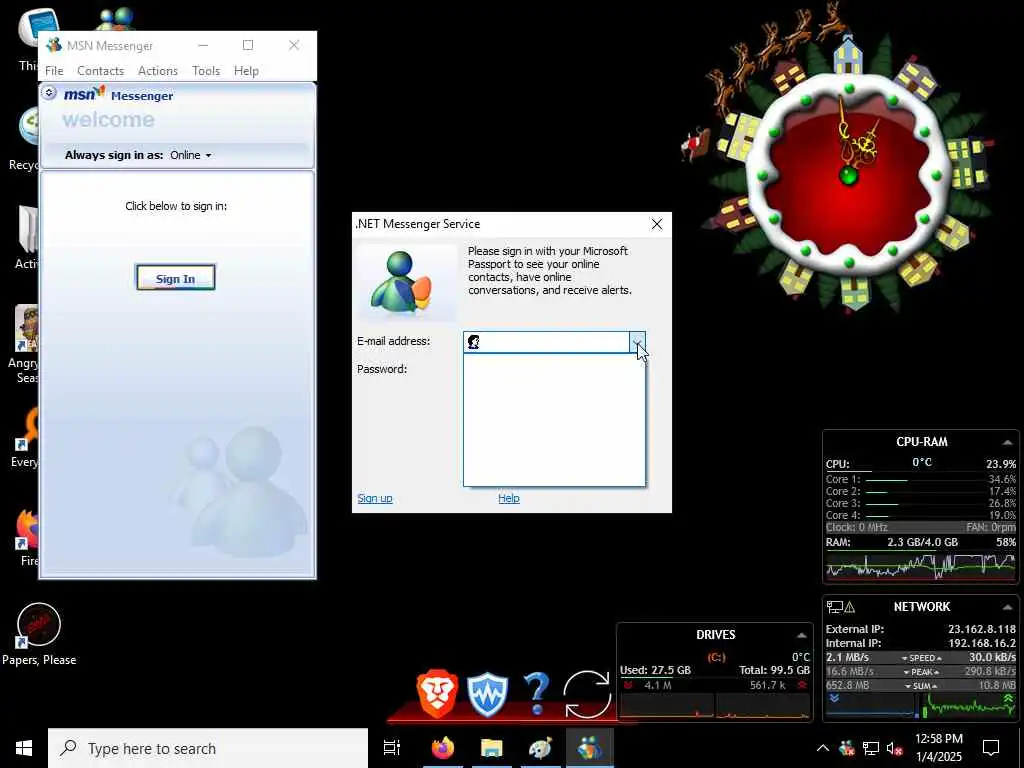Open the Brave browser dock icon
This screenshot has width=1024, height=768.
coord(438,693)
